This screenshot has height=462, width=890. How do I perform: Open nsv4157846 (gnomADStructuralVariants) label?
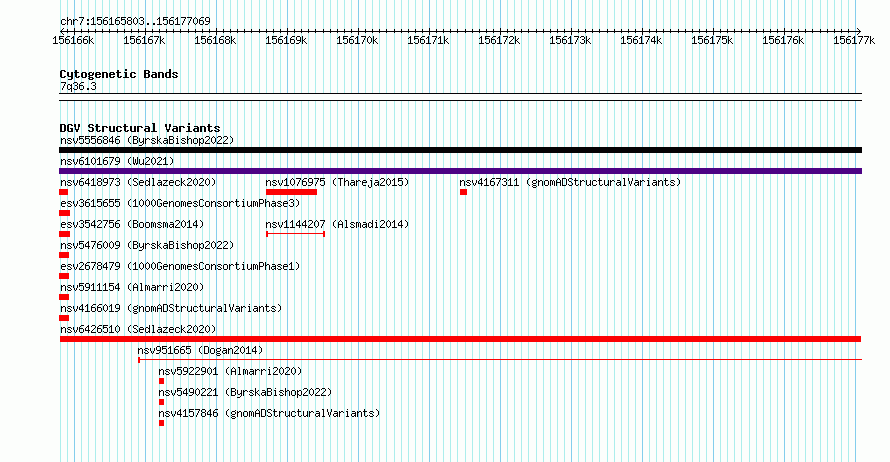point(269,413)
